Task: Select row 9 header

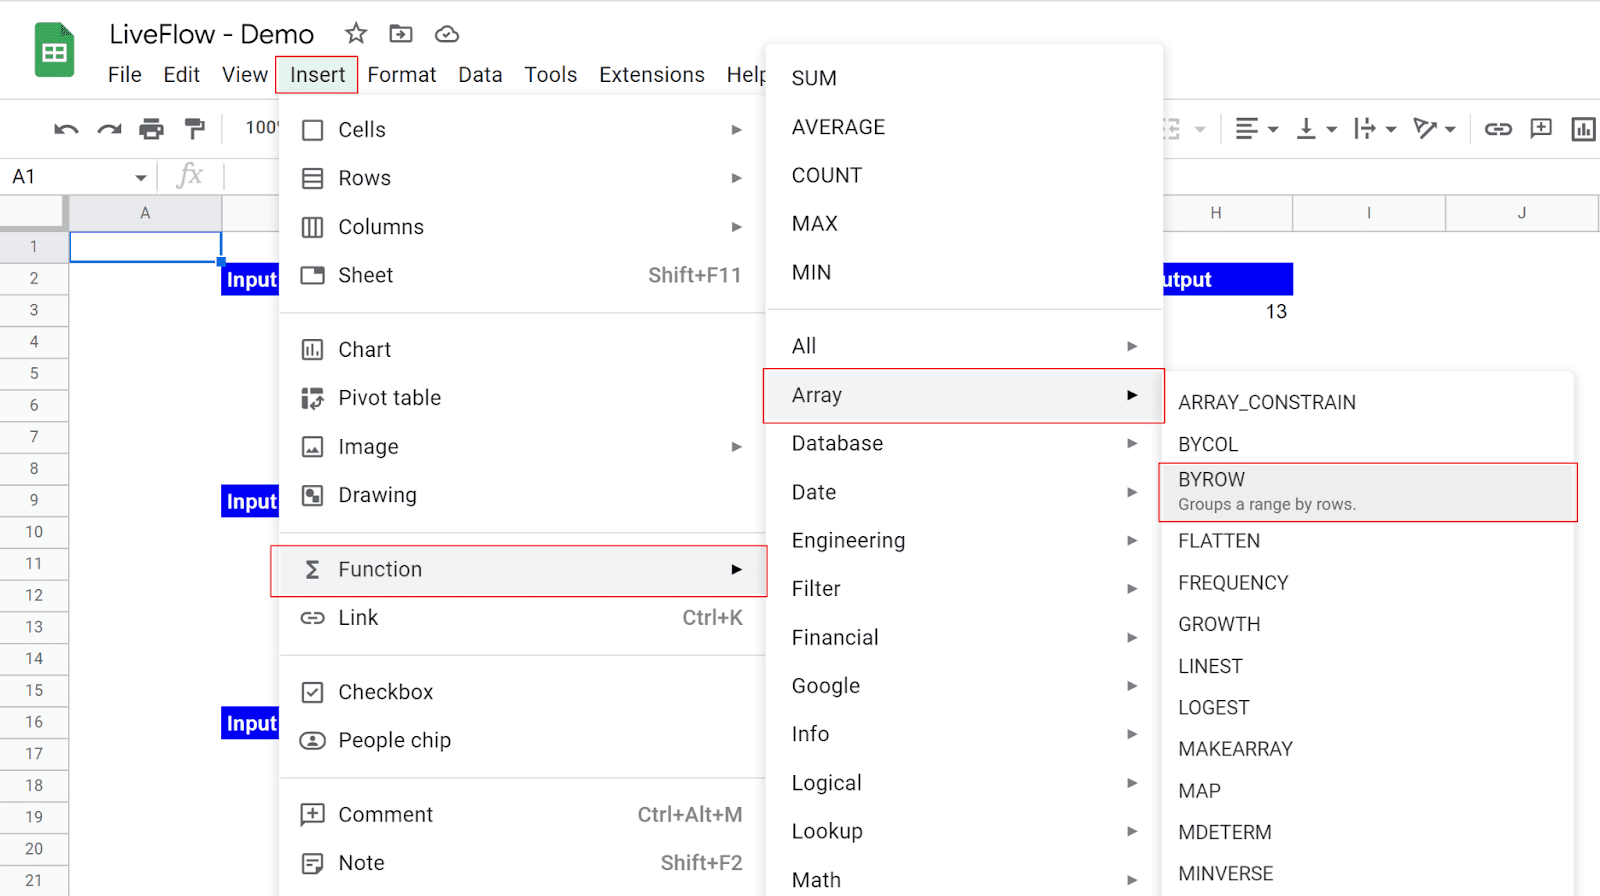Action: [x=34, y=500]
